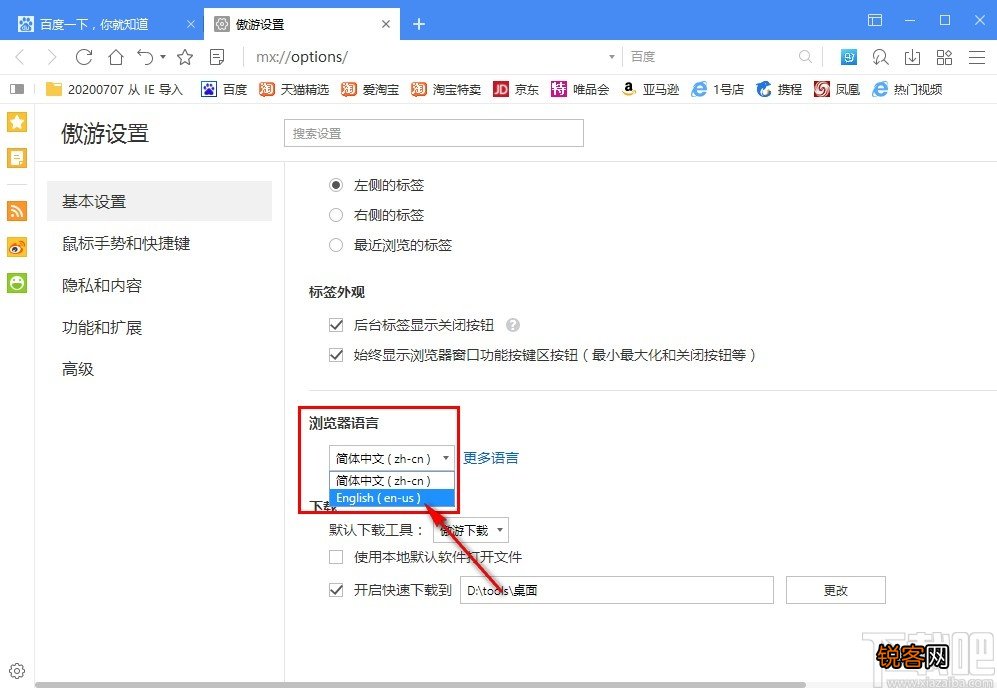Uncheck 始终显示浏览器窗口功能按键区按钮 checkbox
Screen dimensions: 997x688
click(x=336, y=355)
